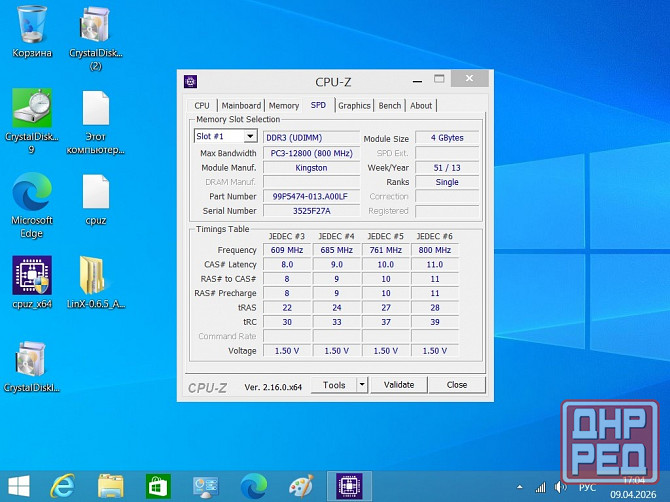Click CAS# Latency value 11.0
The image size is (670, 502).
coord(435,264)
